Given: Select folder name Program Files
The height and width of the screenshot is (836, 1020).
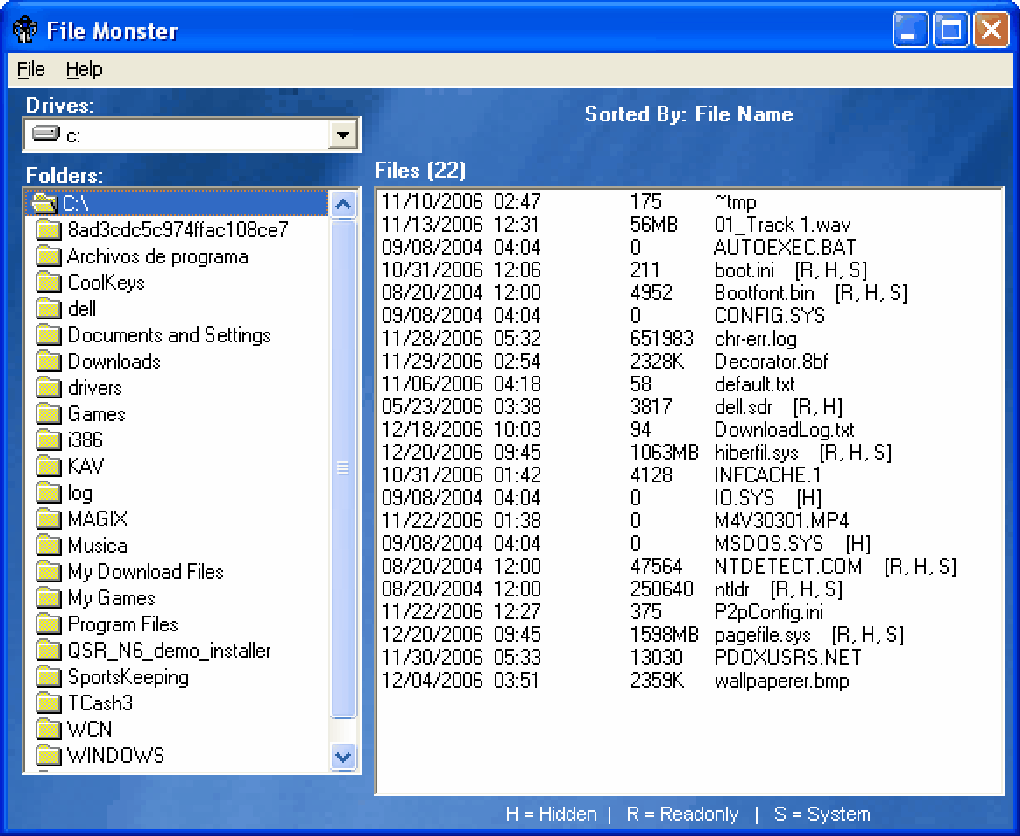Looking at the screenshot, I should (123, 625).
